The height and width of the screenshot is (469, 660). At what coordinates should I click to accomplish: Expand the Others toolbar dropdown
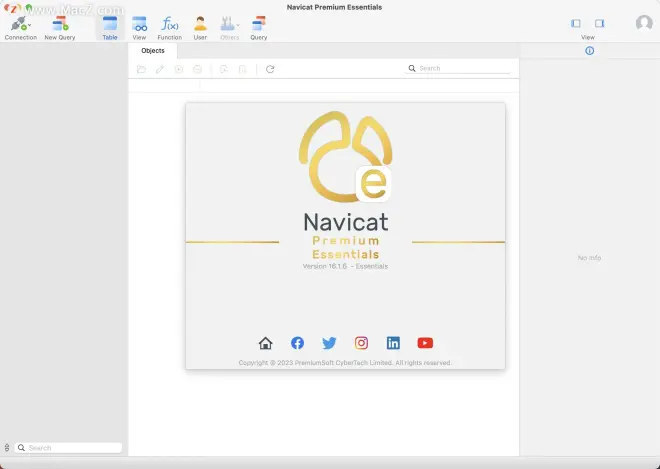[238, 24]
